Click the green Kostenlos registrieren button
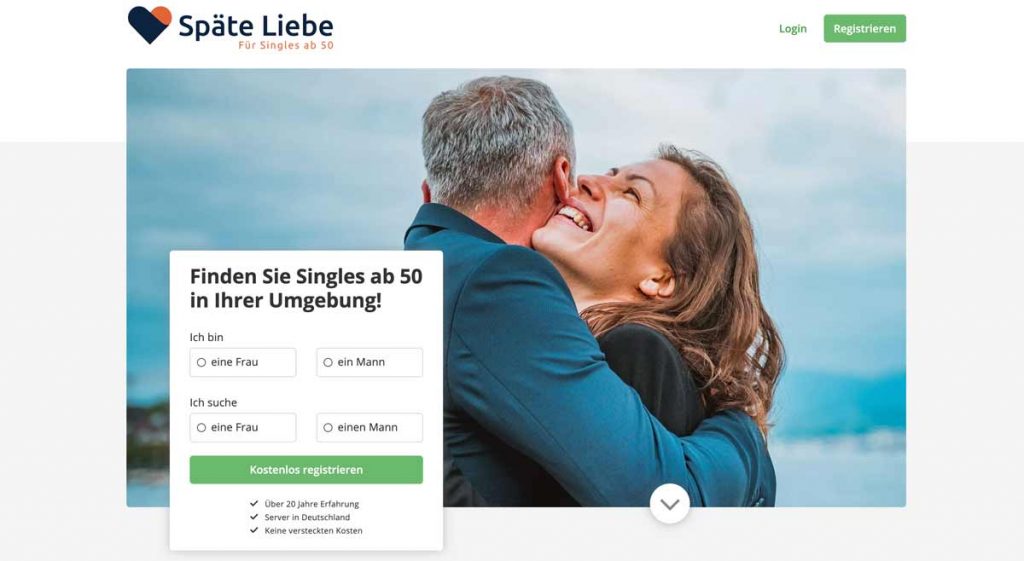The height and width of the screenshot is (561, 1024). (306, 470)
